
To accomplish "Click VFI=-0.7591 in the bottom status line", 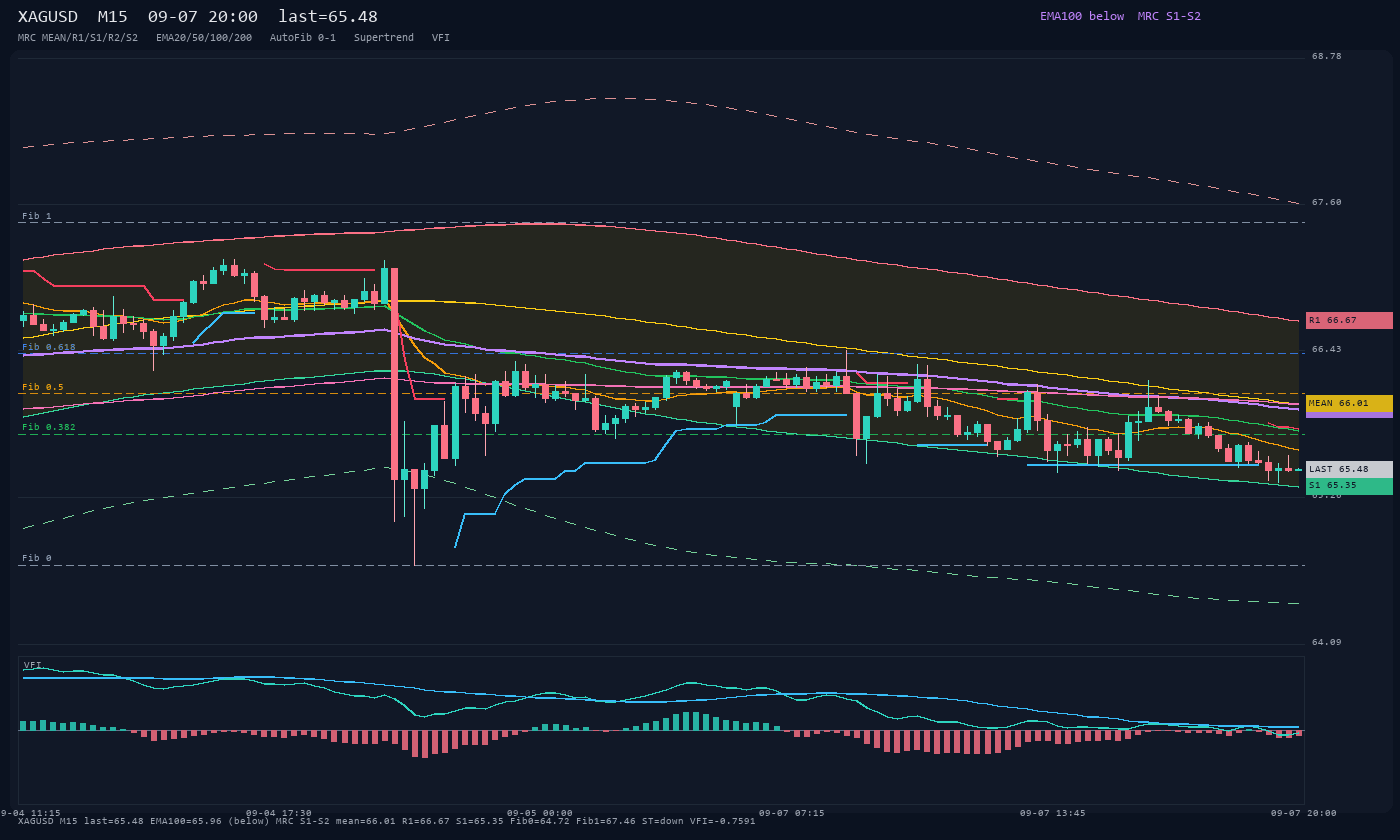I will click(723, 821).
